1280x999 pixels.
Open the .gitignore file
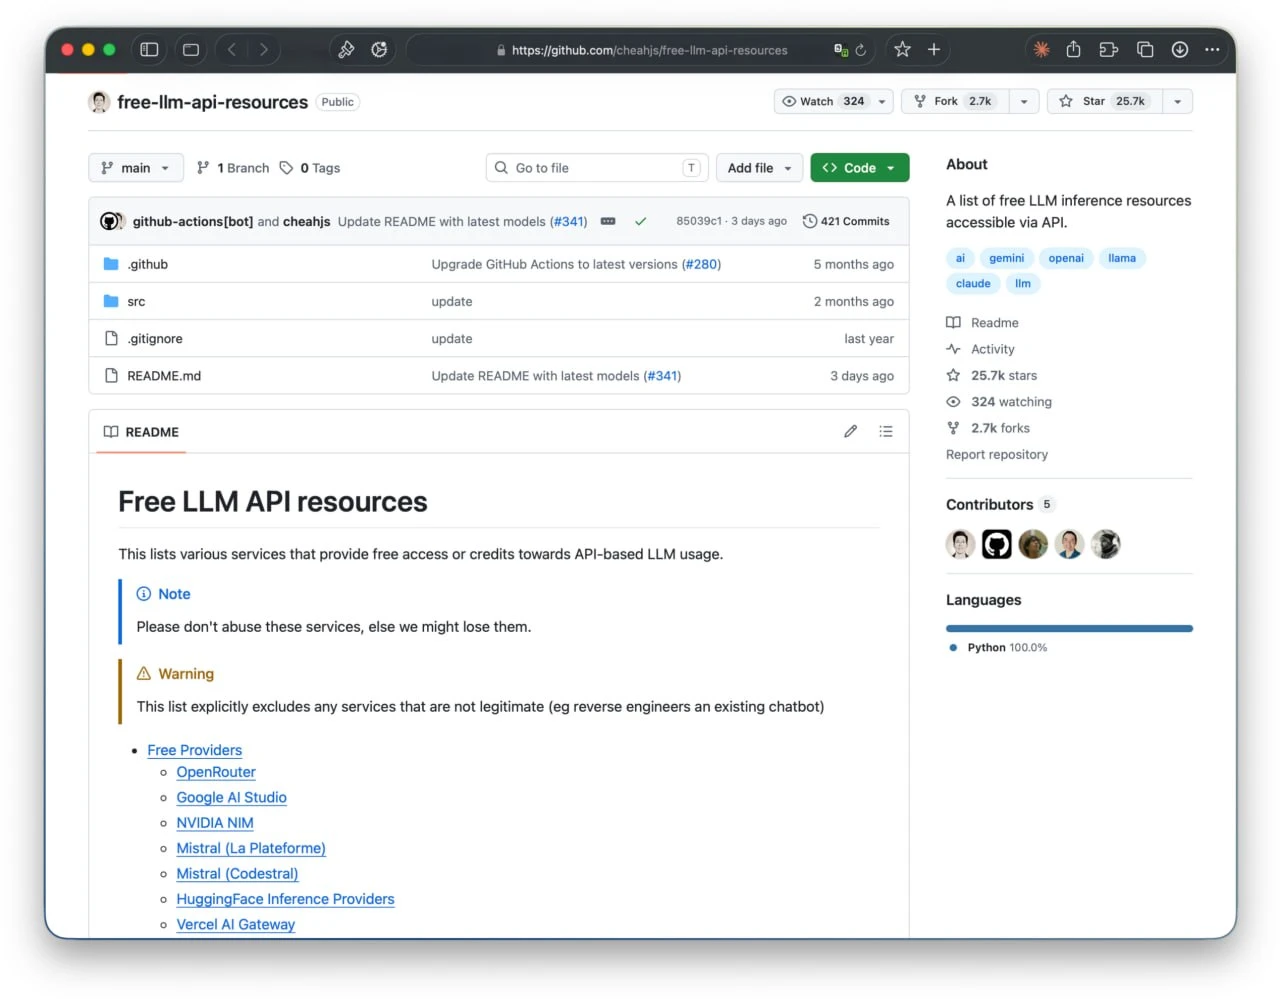155,339
